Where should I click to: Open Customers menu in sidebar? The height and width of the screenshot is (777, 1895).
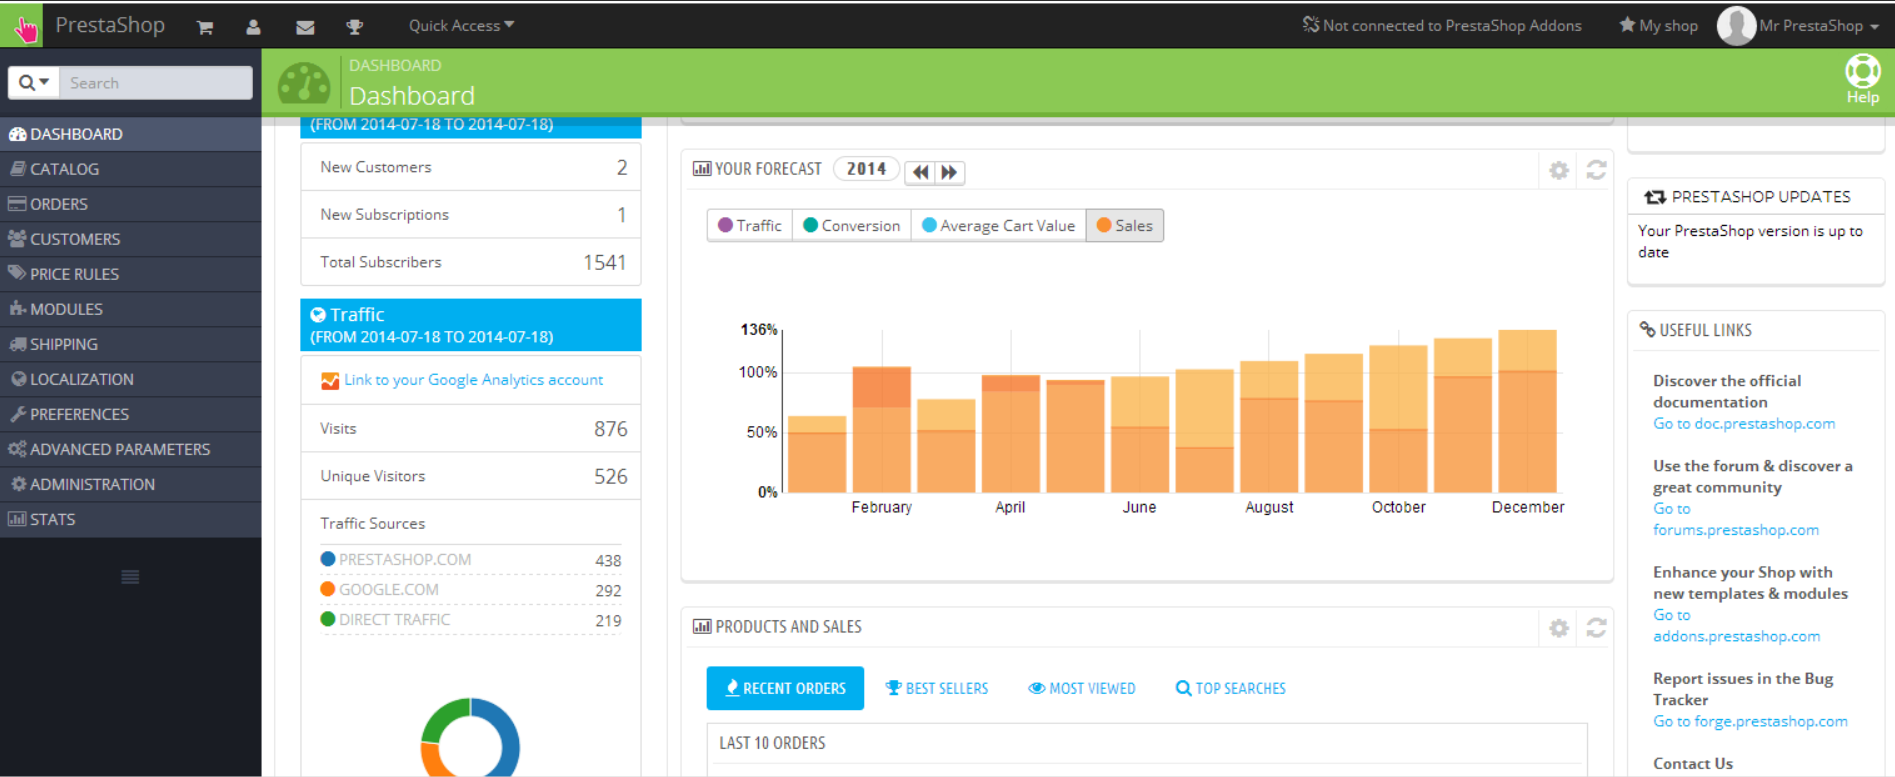coord(130,239)
